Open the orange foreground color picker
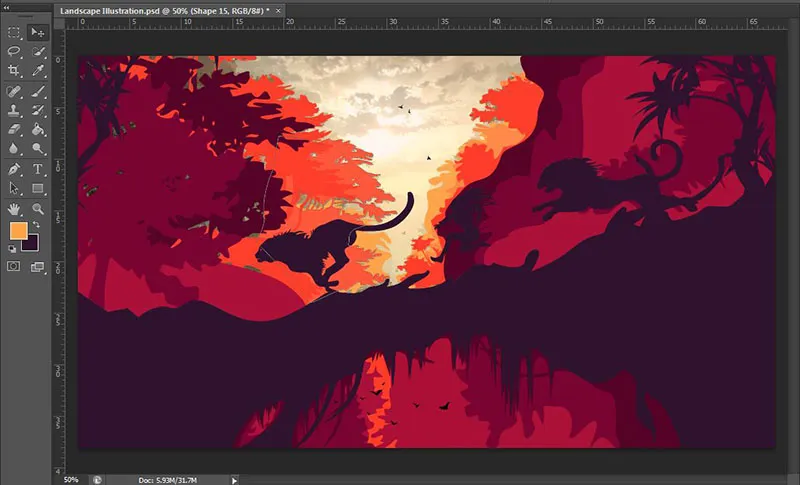This screenshot has width=800, height=485. click(x=18, y=231)
